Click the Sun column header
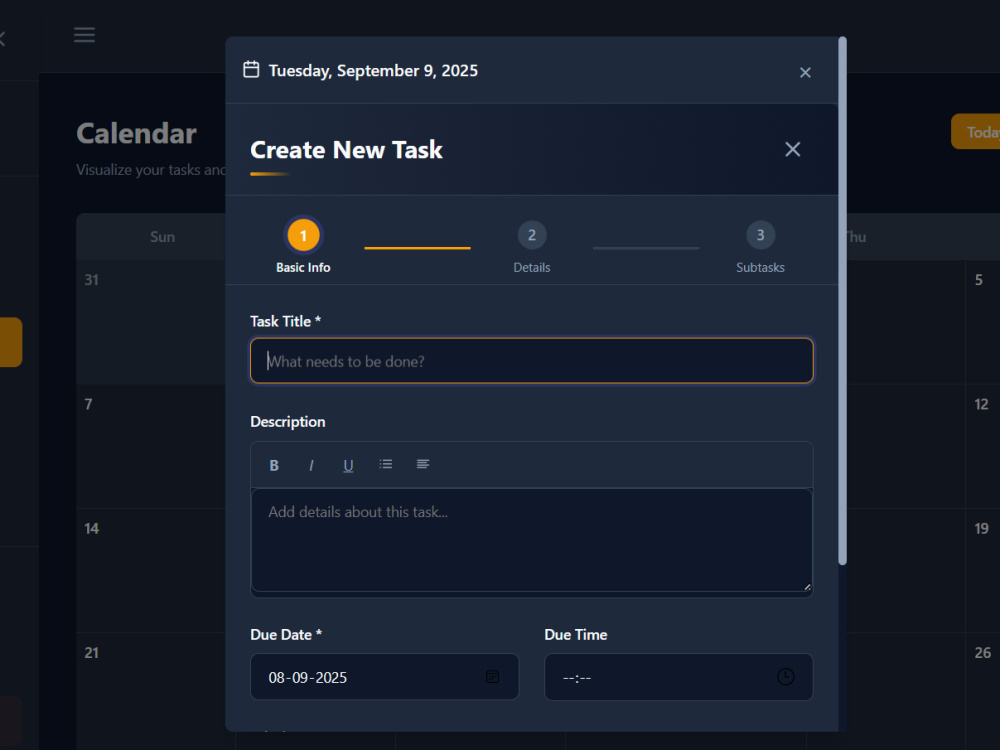The height and width of the screenshot is (750, 1000). click(x=162, y=237)
